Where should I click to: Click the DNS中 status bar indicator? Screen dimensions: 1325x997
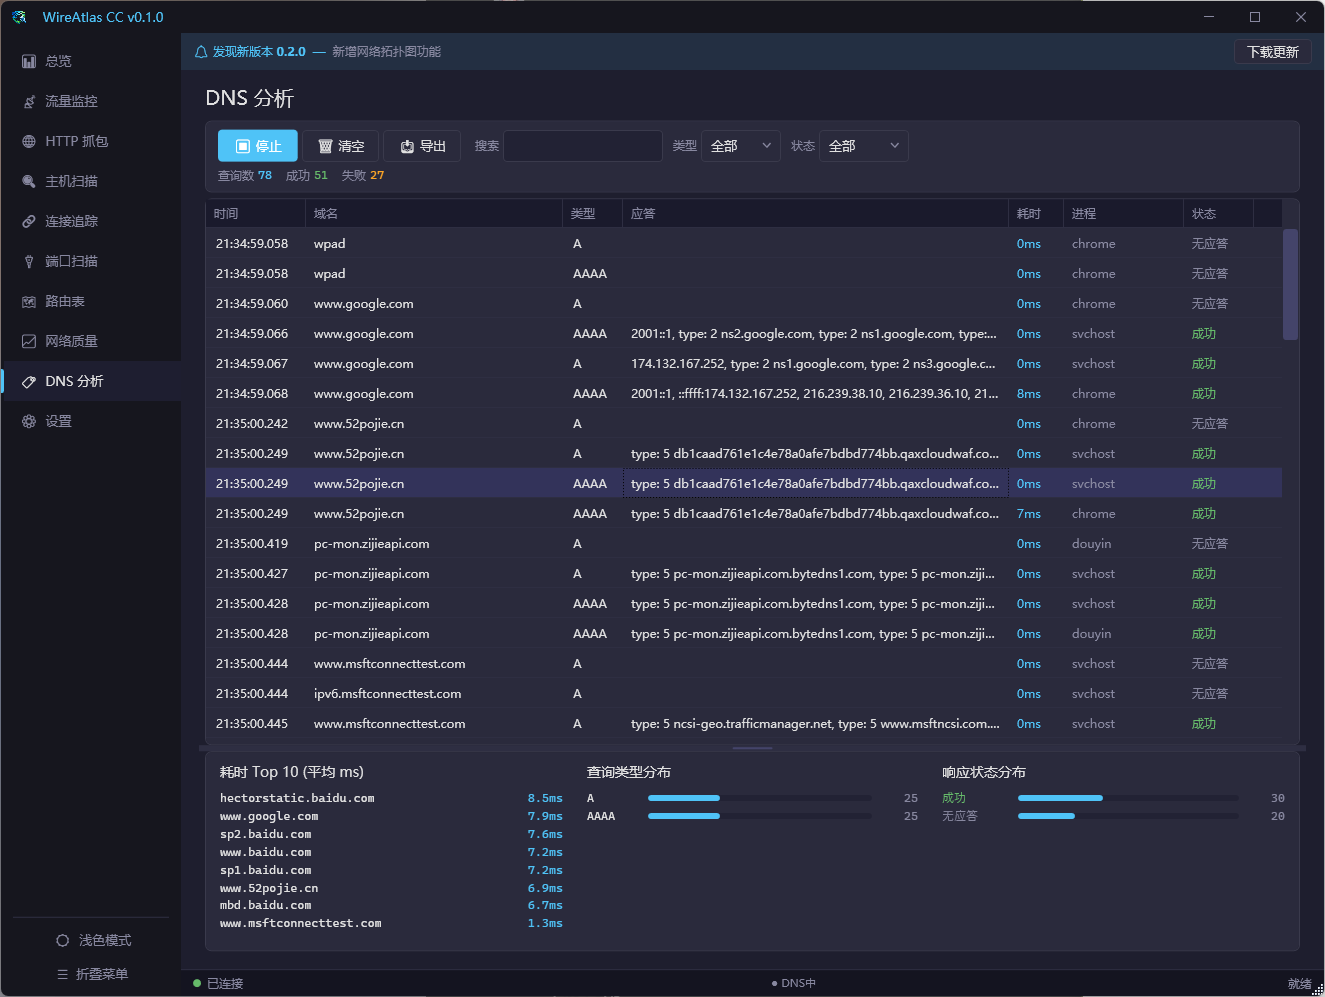tap(794, 983)
